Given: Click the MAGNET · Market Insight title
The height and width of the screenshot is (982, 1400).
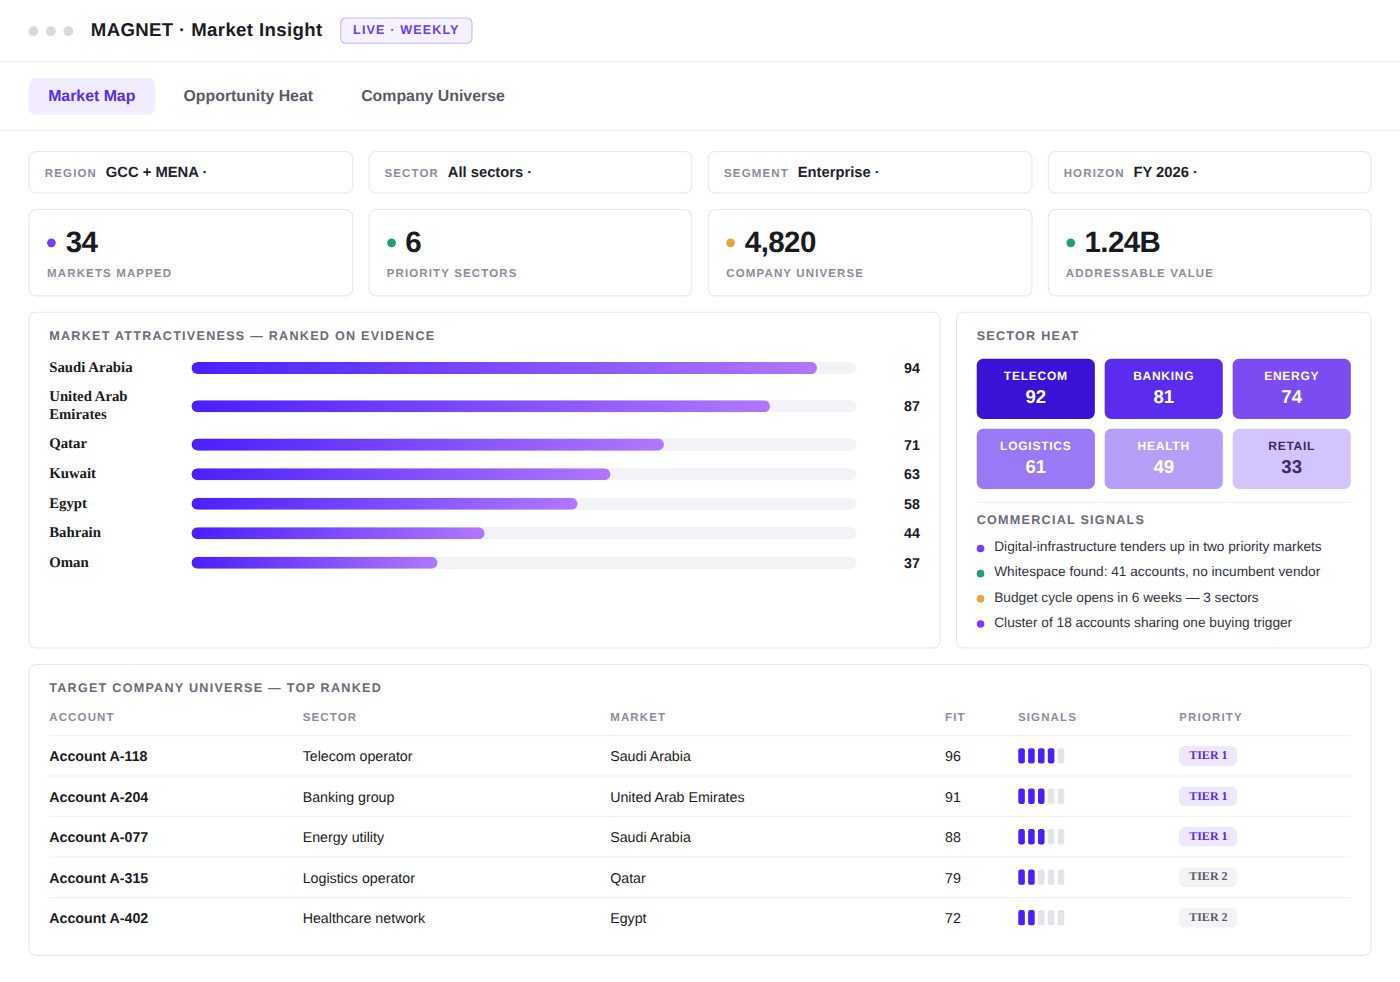Looking at the screenshot, I should pos(207,30).
